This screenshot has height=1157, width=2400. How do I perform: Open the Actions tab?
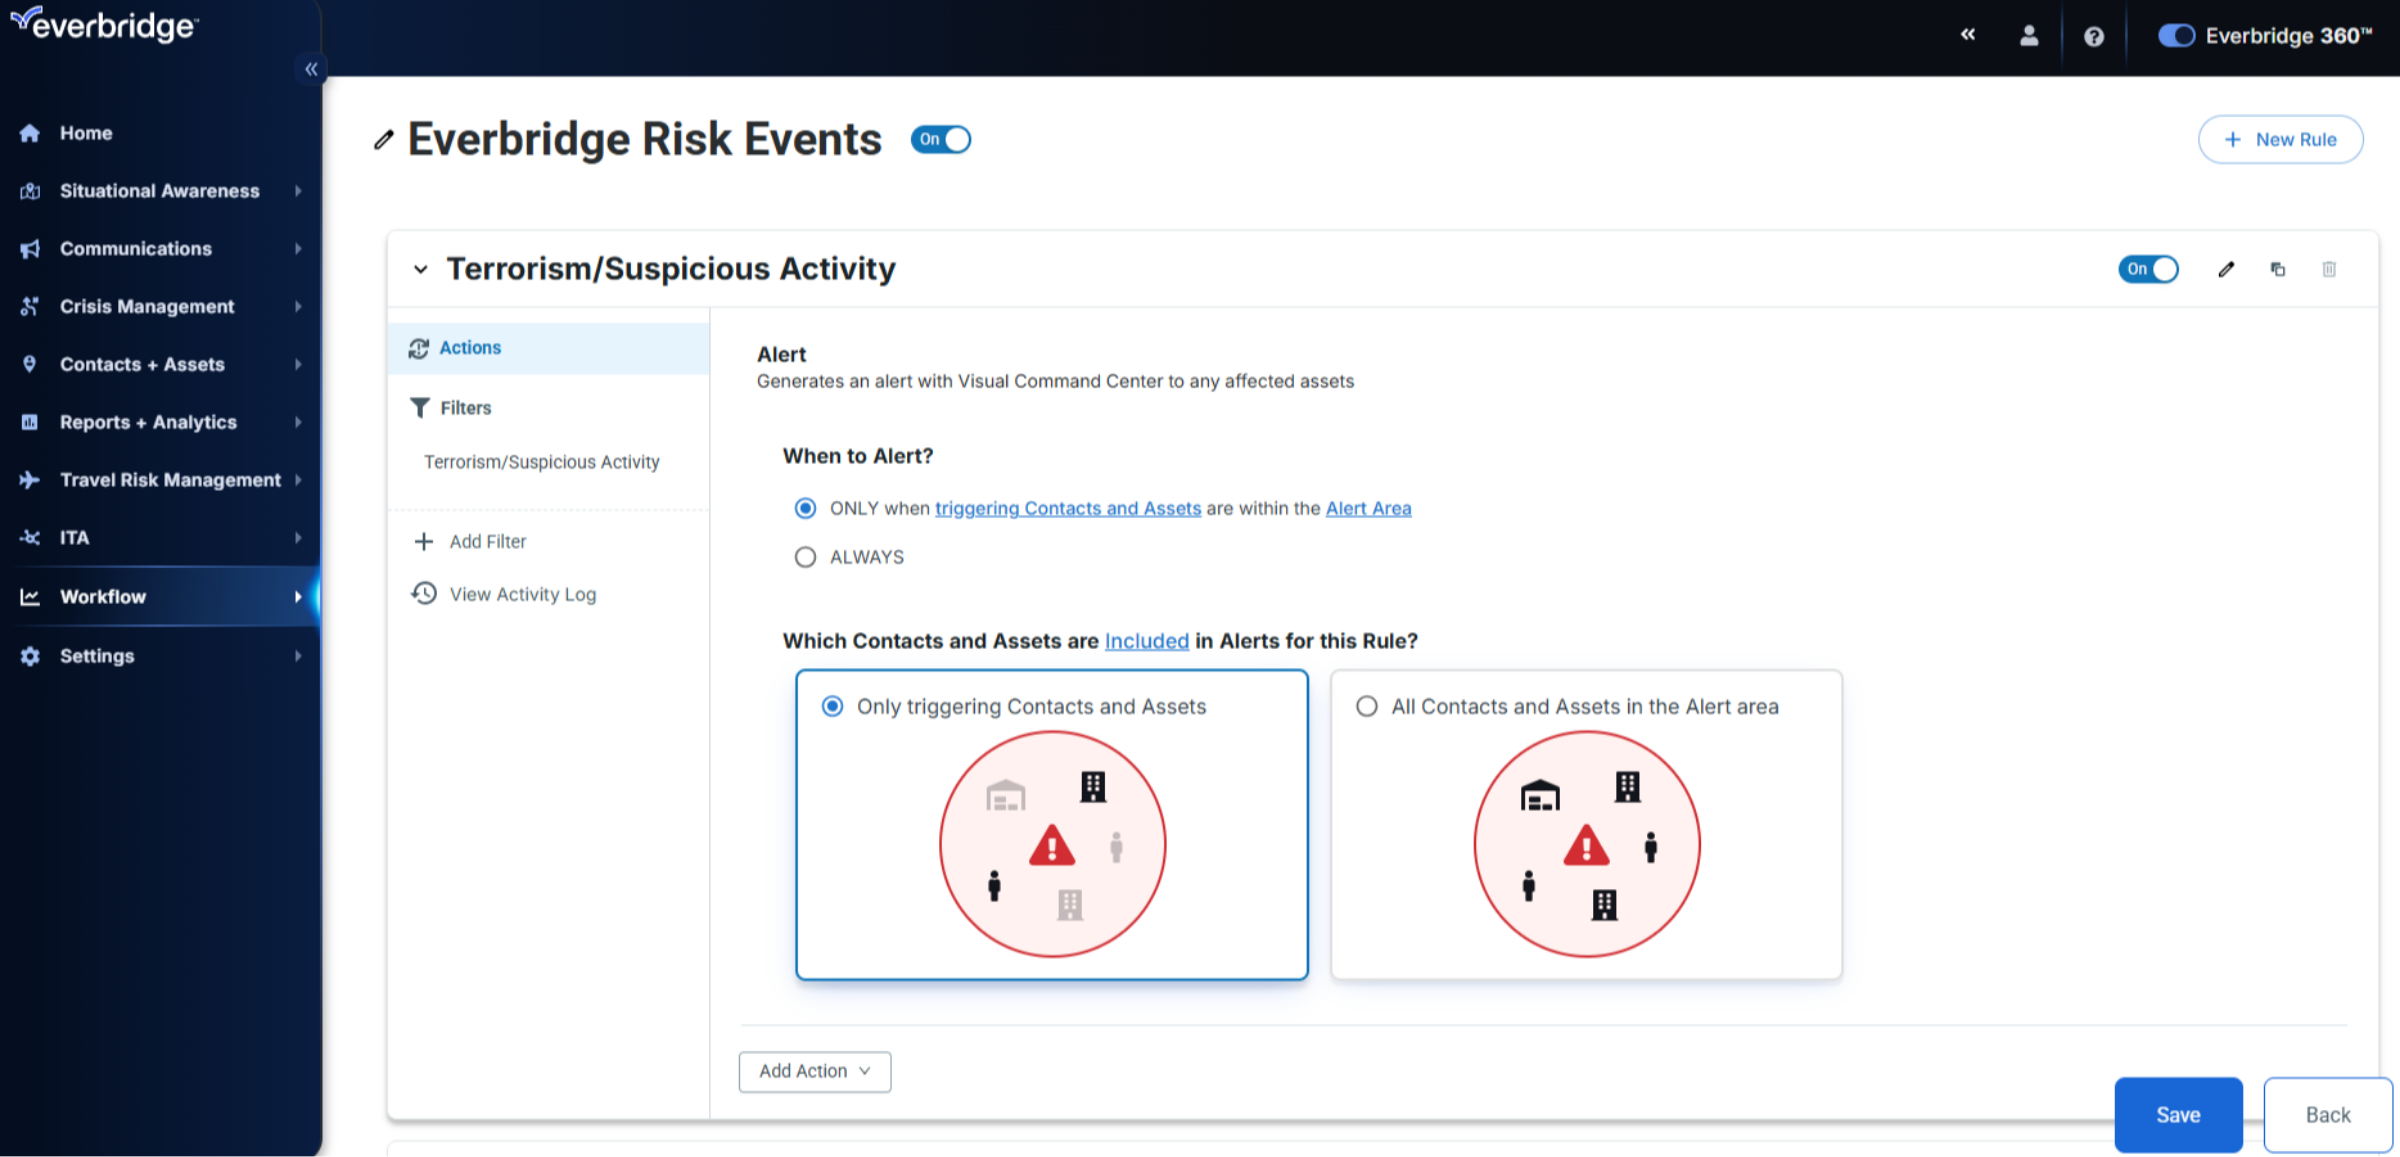(470, 348)
